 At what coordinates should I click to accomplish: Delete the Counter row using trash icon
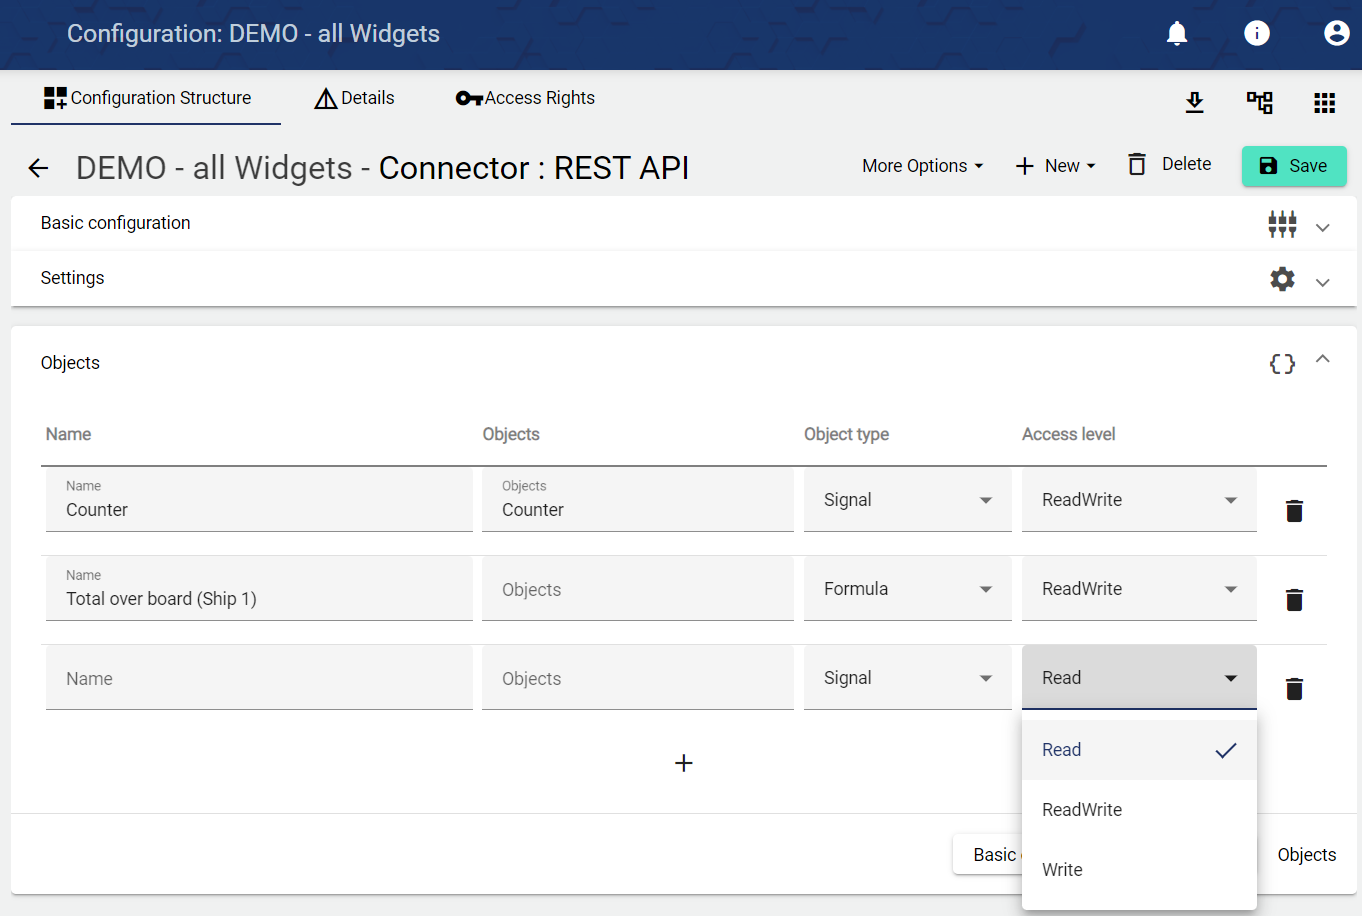[x=1294, y=511]
